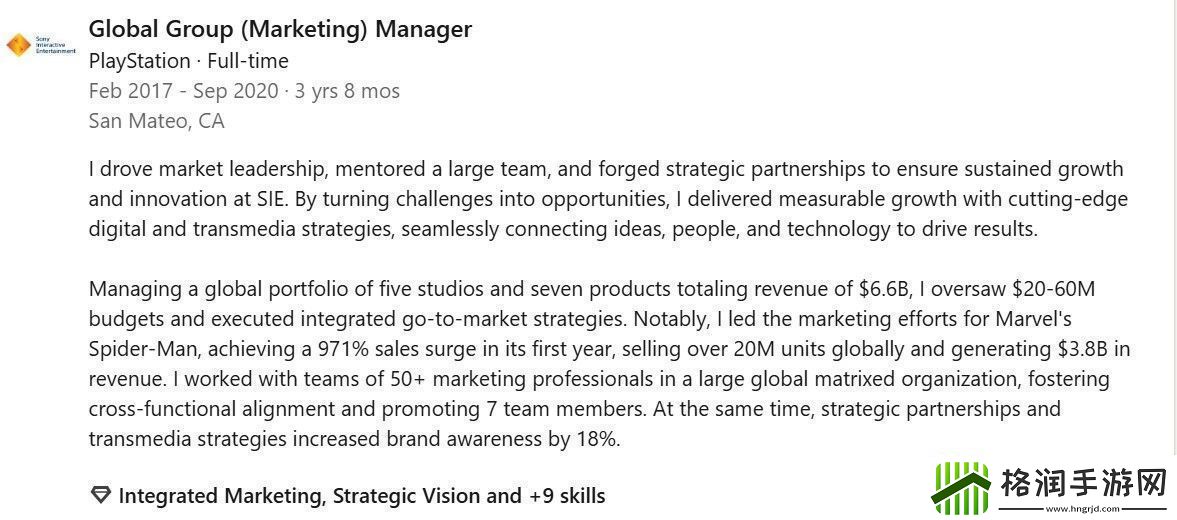1177x520 pixels.
Task: Open the Global Group (Marketing) Manager title
Action: coord(280,30)
